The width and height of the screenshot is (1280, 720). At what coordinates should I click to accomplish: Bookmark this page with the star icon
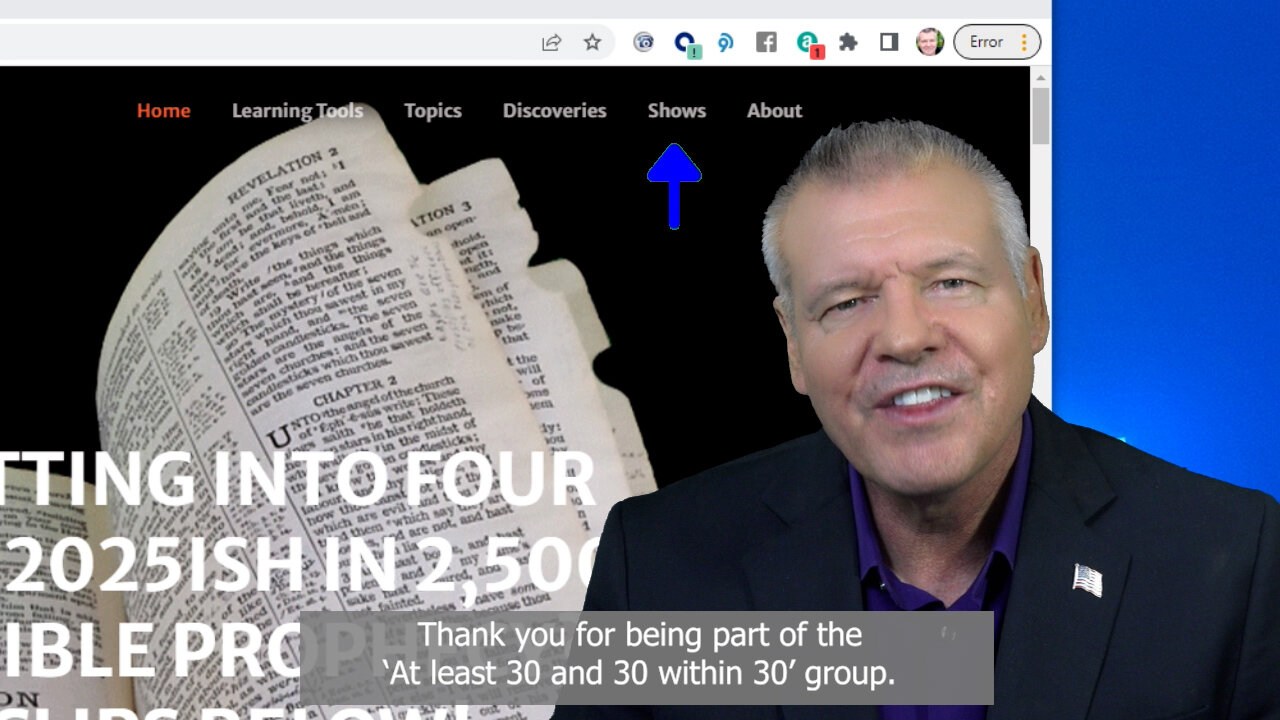coord(593,42)
